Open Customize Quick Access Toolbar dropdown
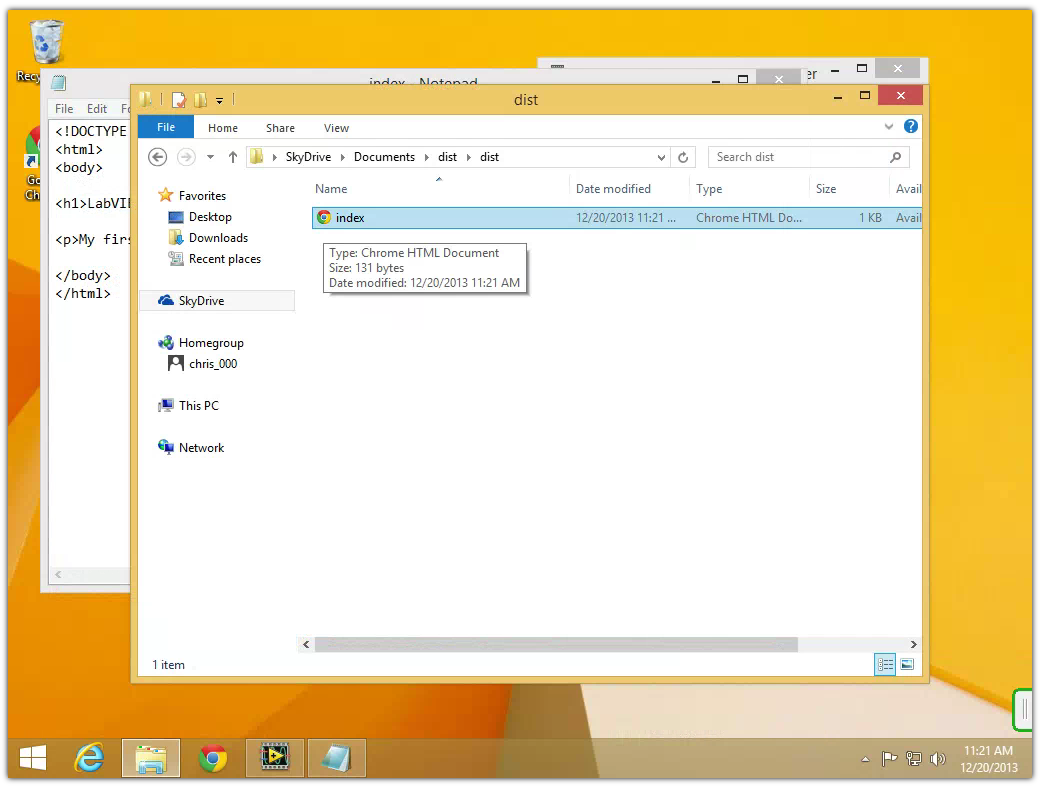The image size is (1042, 787). click(x=219, y=100)
